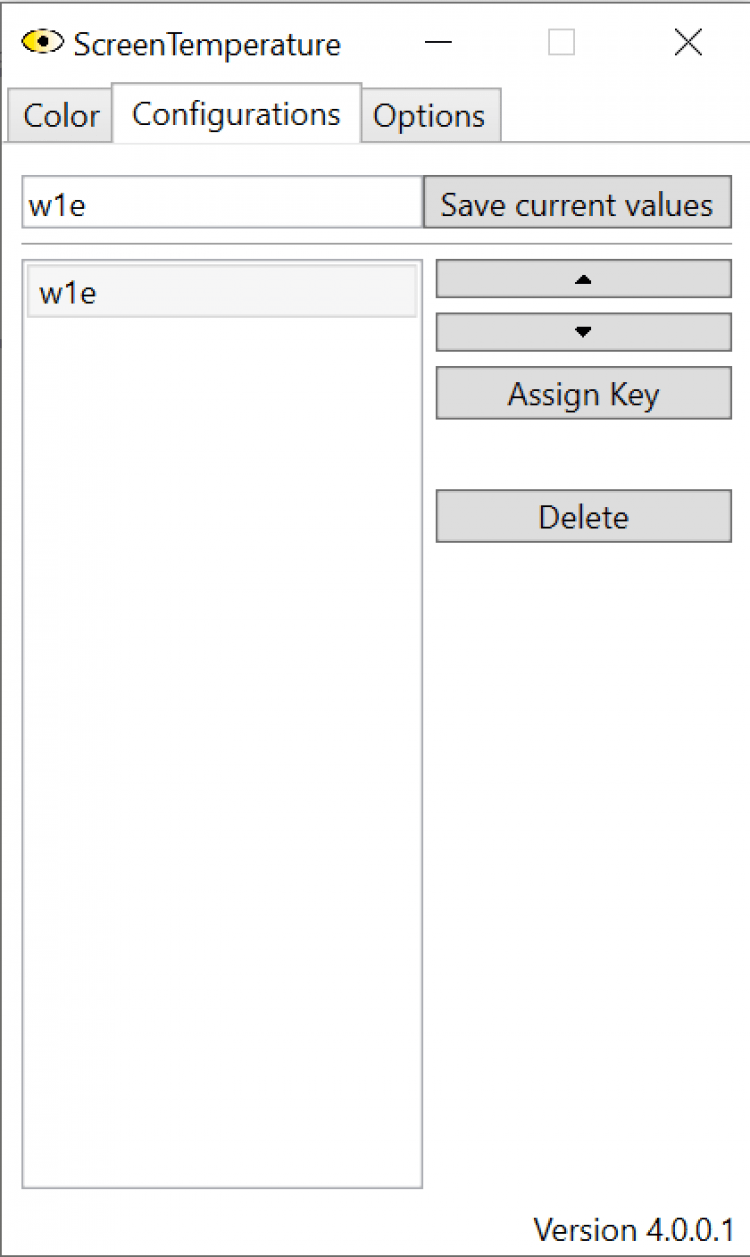The width and height of the screenshot is (750, 1257).
Task: Click the Version 4.0.0.1 label
Action: point(633,1229)
